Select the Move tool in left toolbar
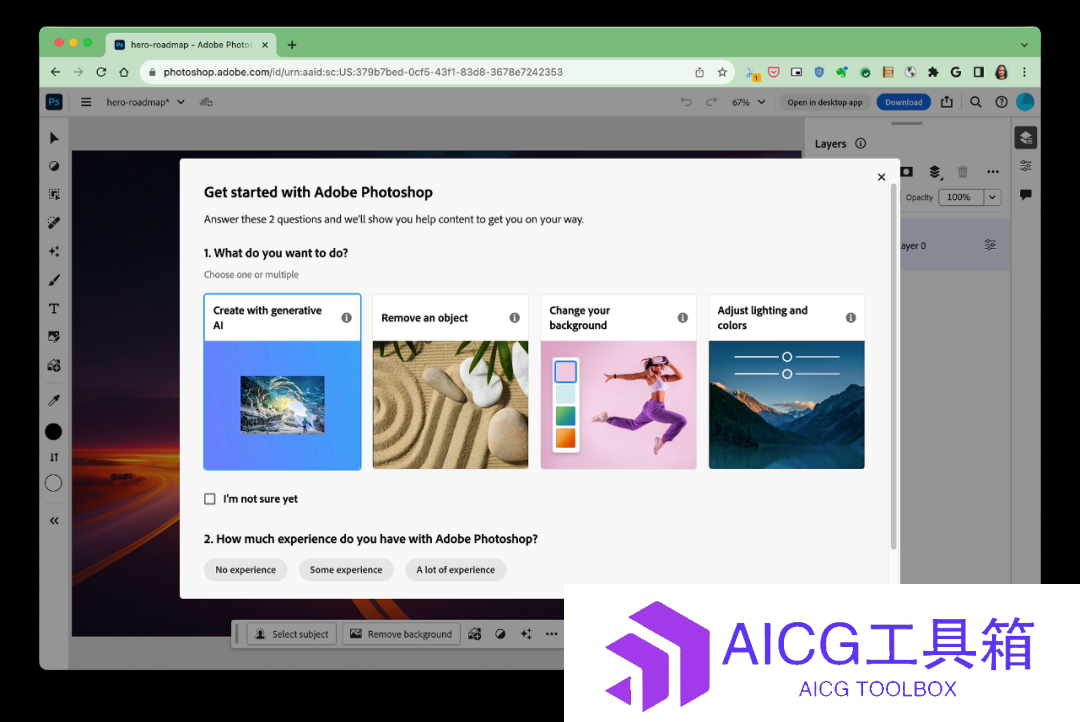This screenshot has height=722, width=1080. click(54, 138)
